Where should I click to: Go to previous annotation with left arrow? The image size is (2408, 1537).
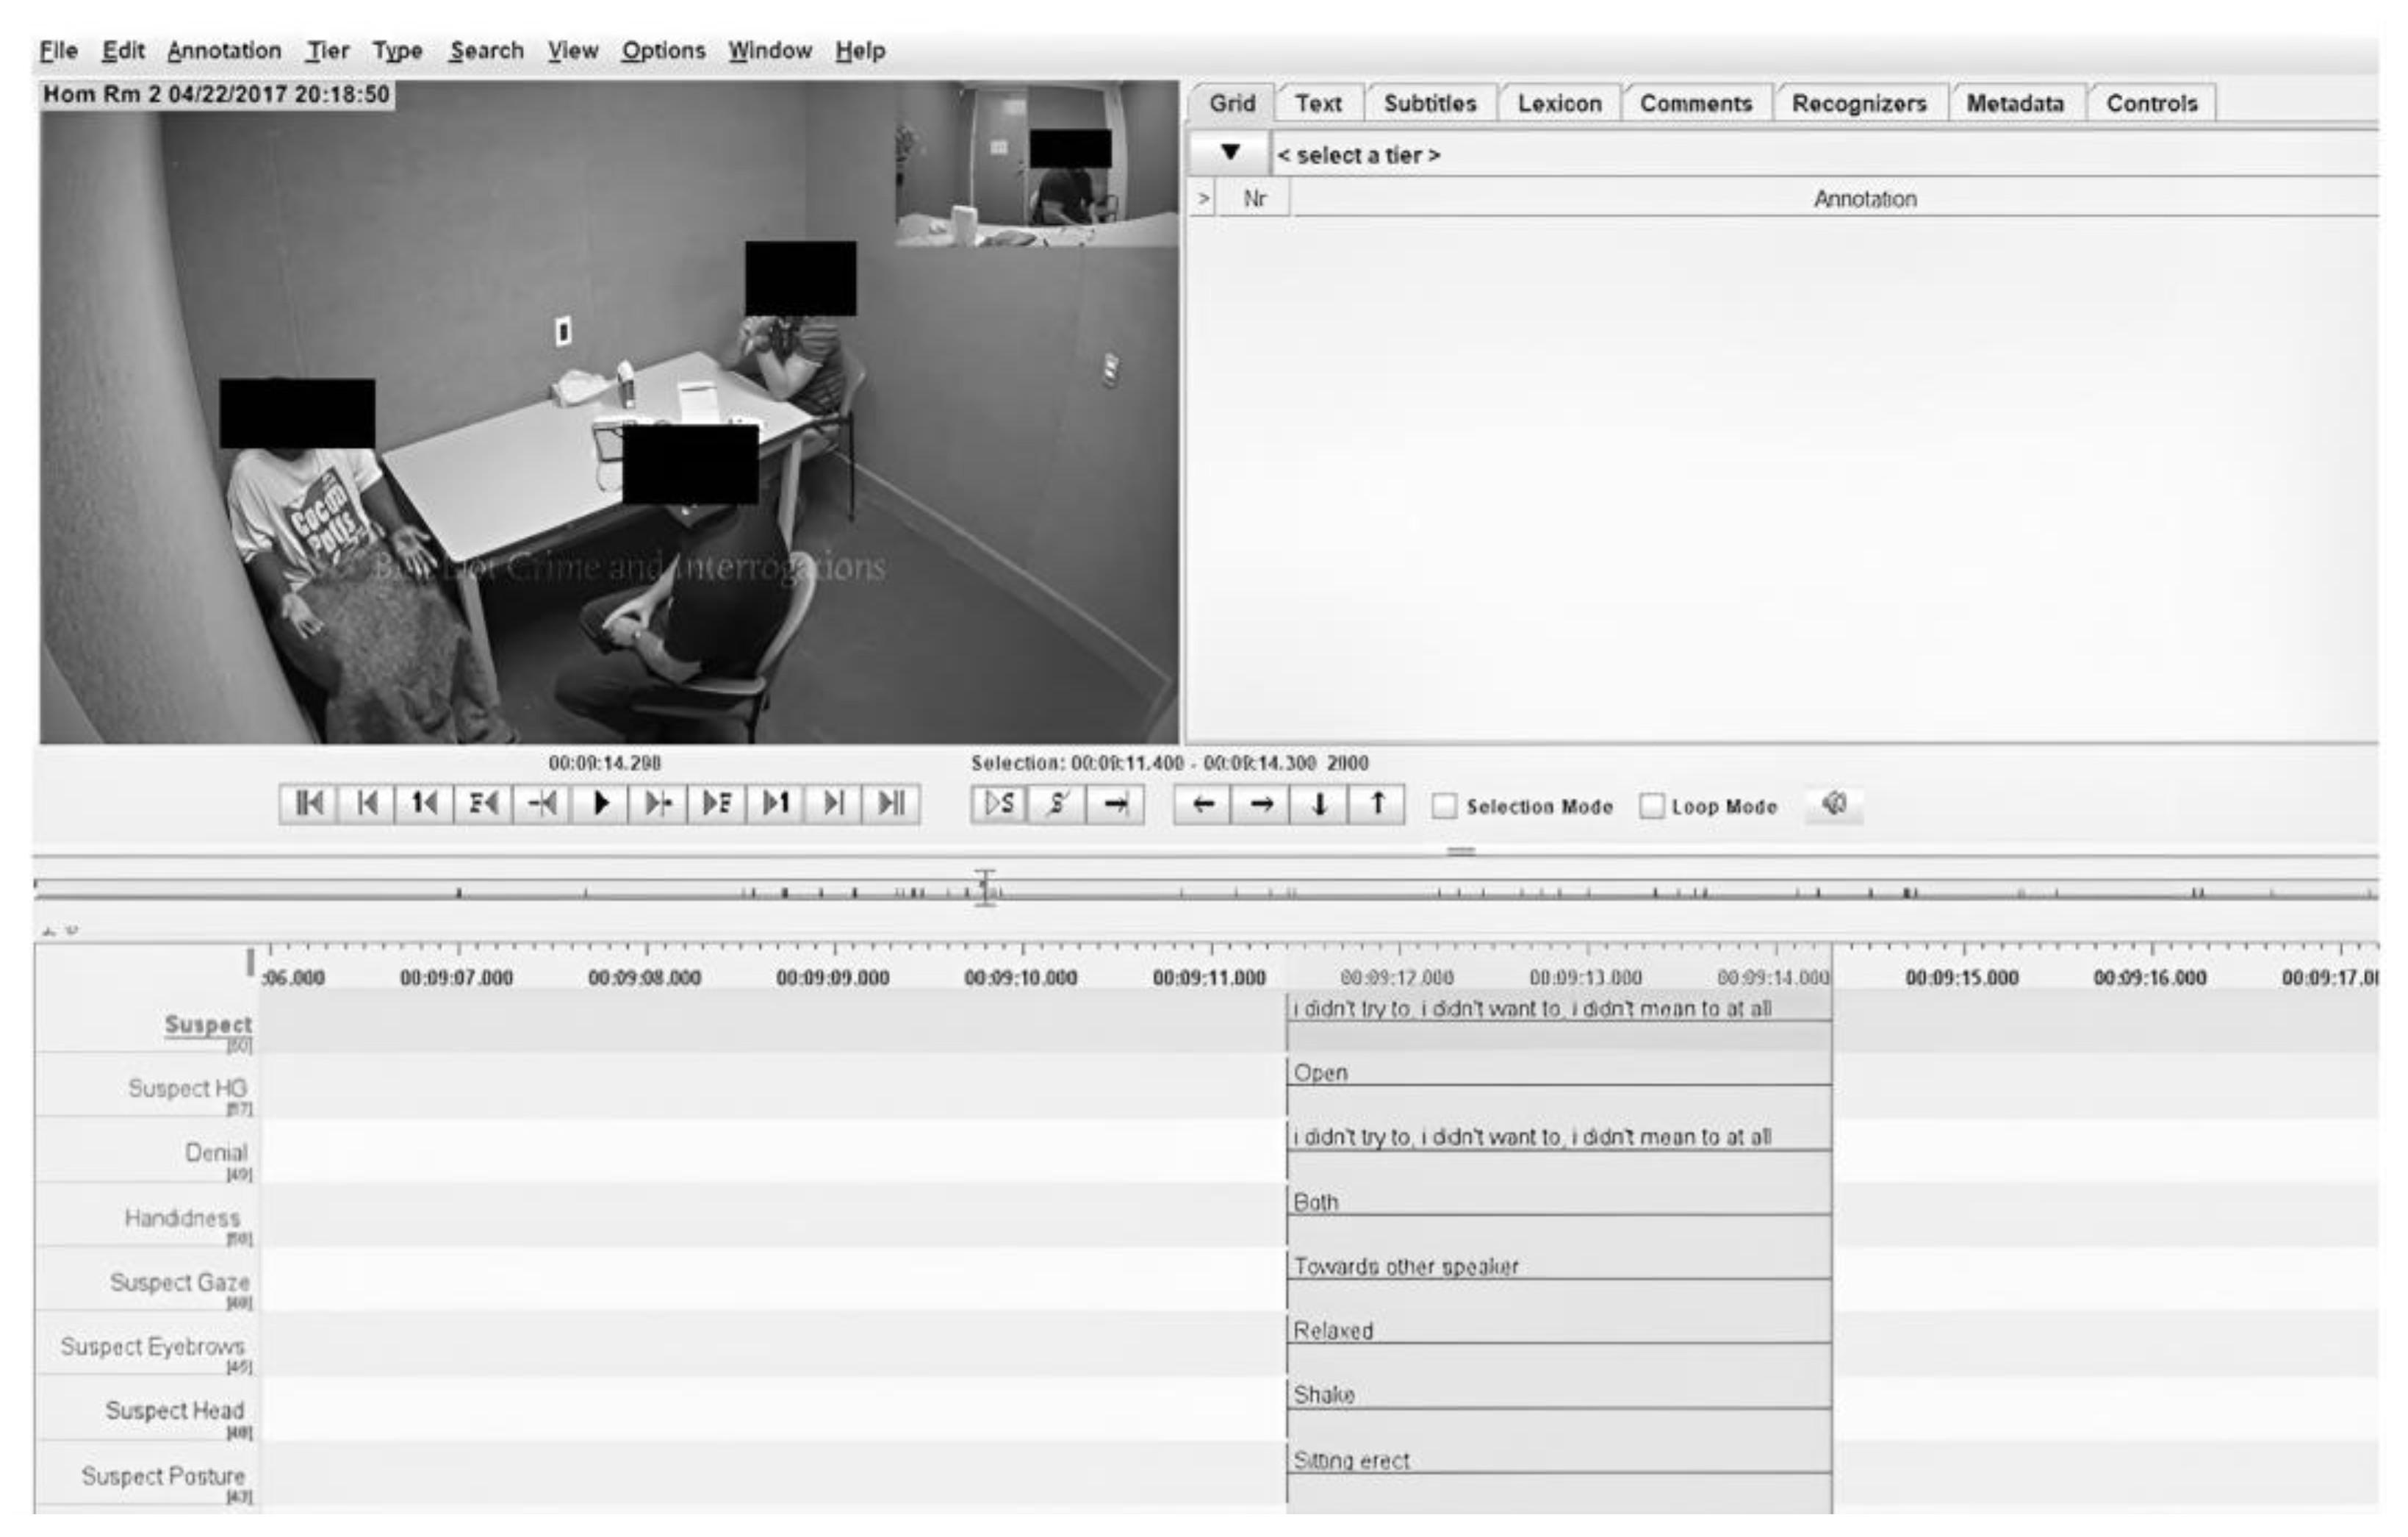point(1203,804)
